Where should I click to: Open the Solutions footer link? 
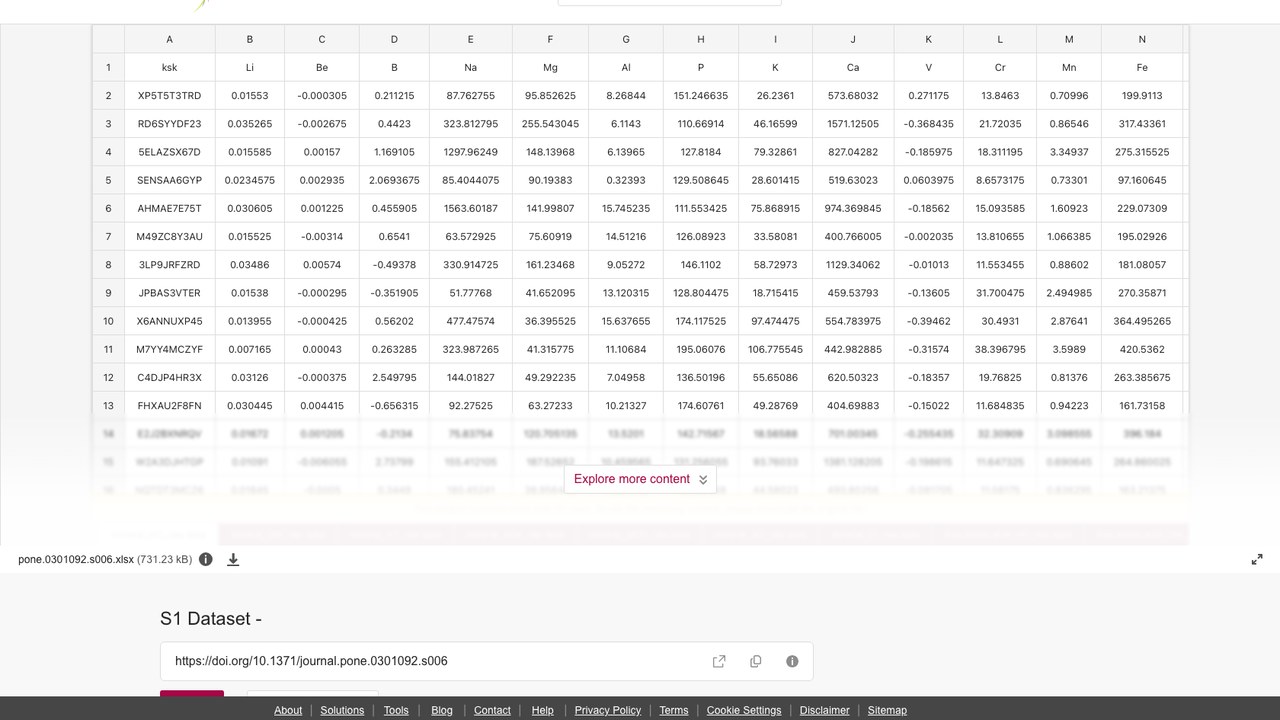pos(342,710)
